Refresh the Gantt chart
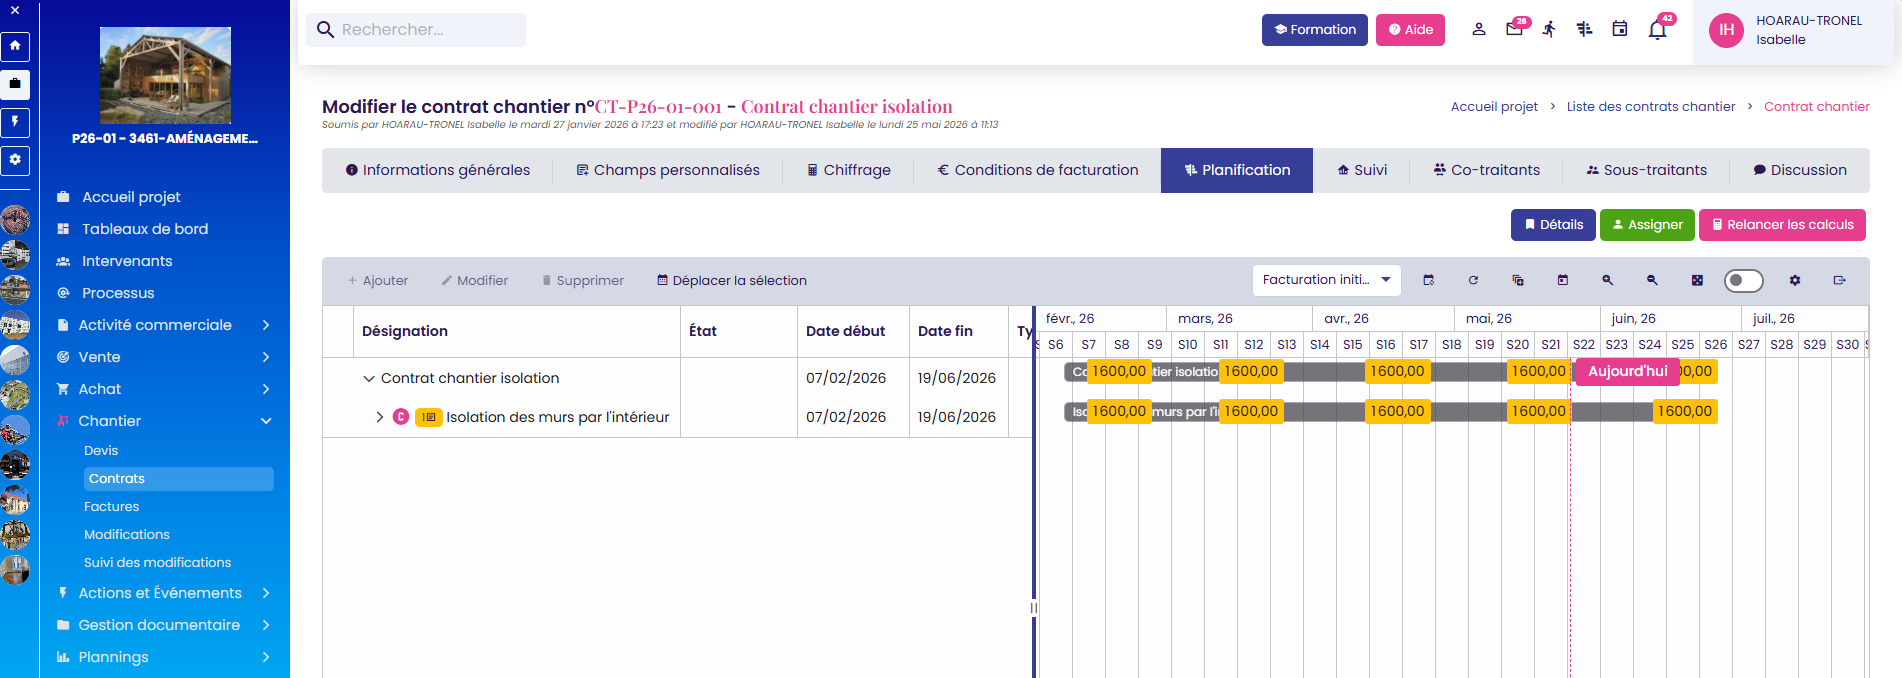Viewport: 1902px width, 678px height. 1473,280
